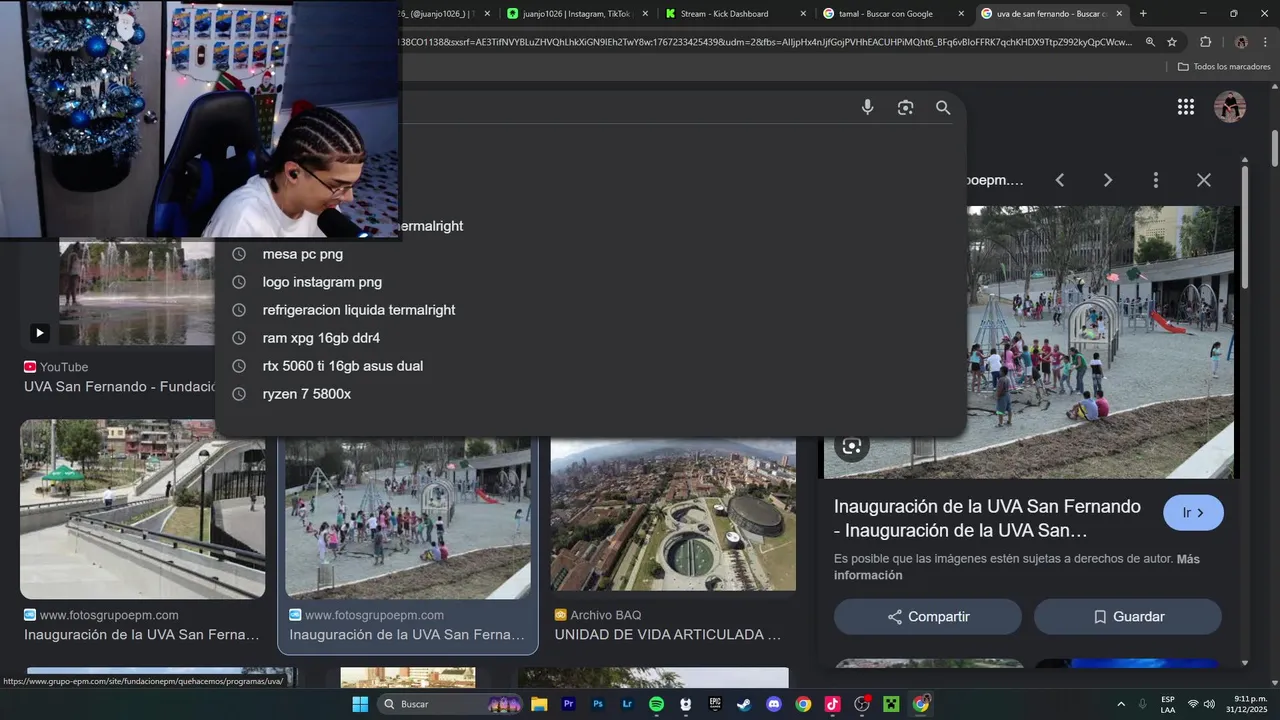
Task: Open a new browser tab
Action: click(1143, 13)
